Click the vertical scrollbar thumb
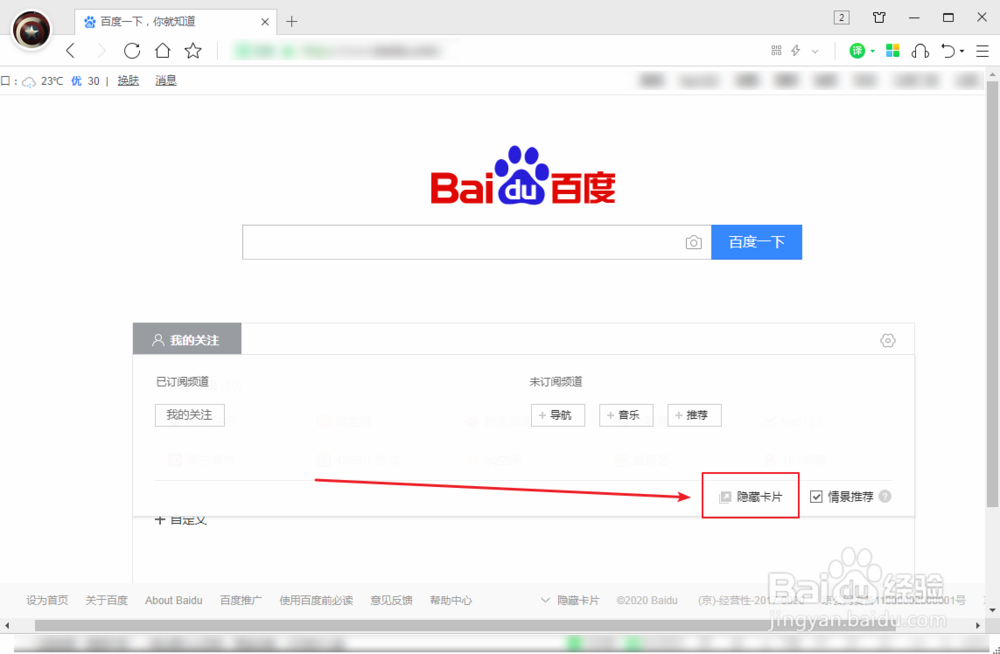The width and height of the screenshot is (1000, 654). pyautogui.click(x=992, y=294)
